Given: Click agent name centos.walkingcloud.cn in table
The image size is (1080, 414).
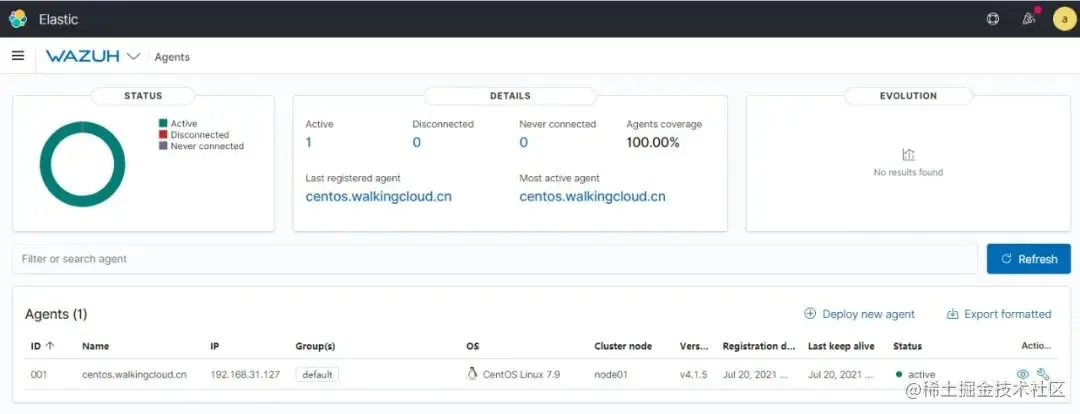Looking at the screenshot, I should (134, 375).
